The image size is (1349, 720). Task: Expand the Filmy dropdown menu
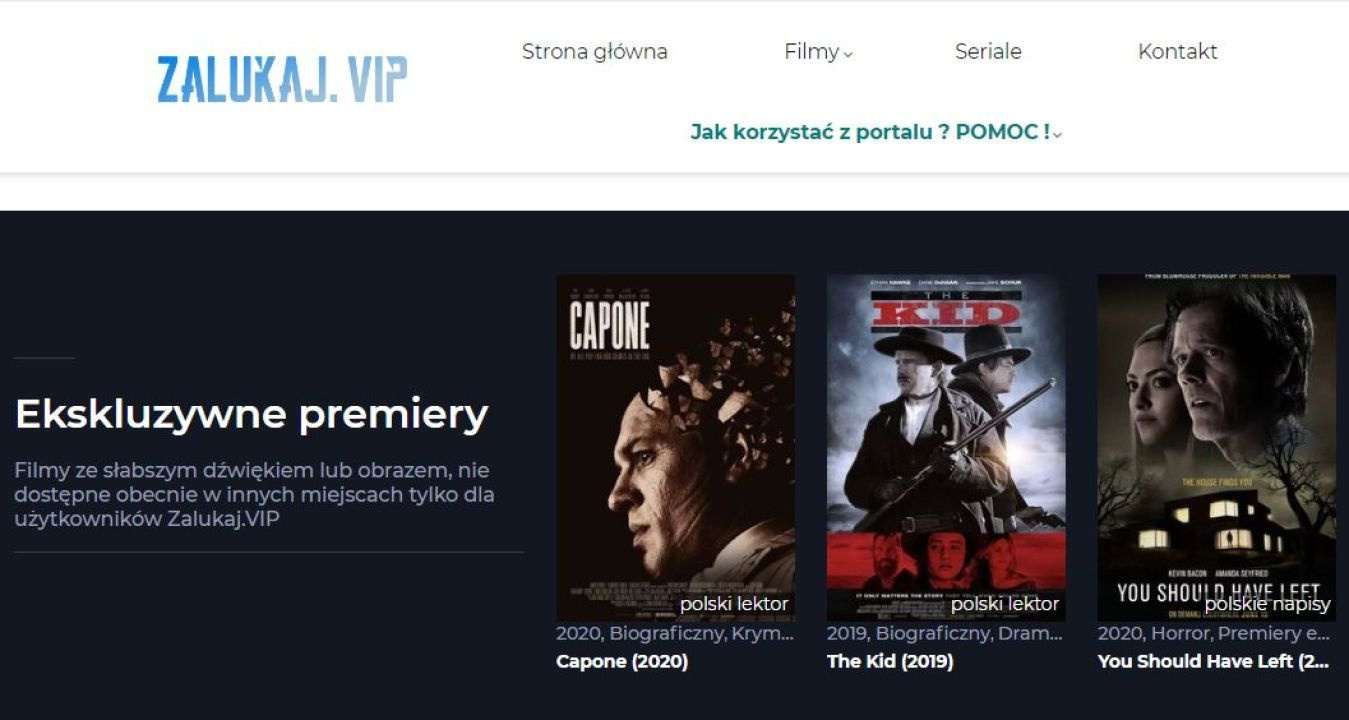click(x=818, y=52)
